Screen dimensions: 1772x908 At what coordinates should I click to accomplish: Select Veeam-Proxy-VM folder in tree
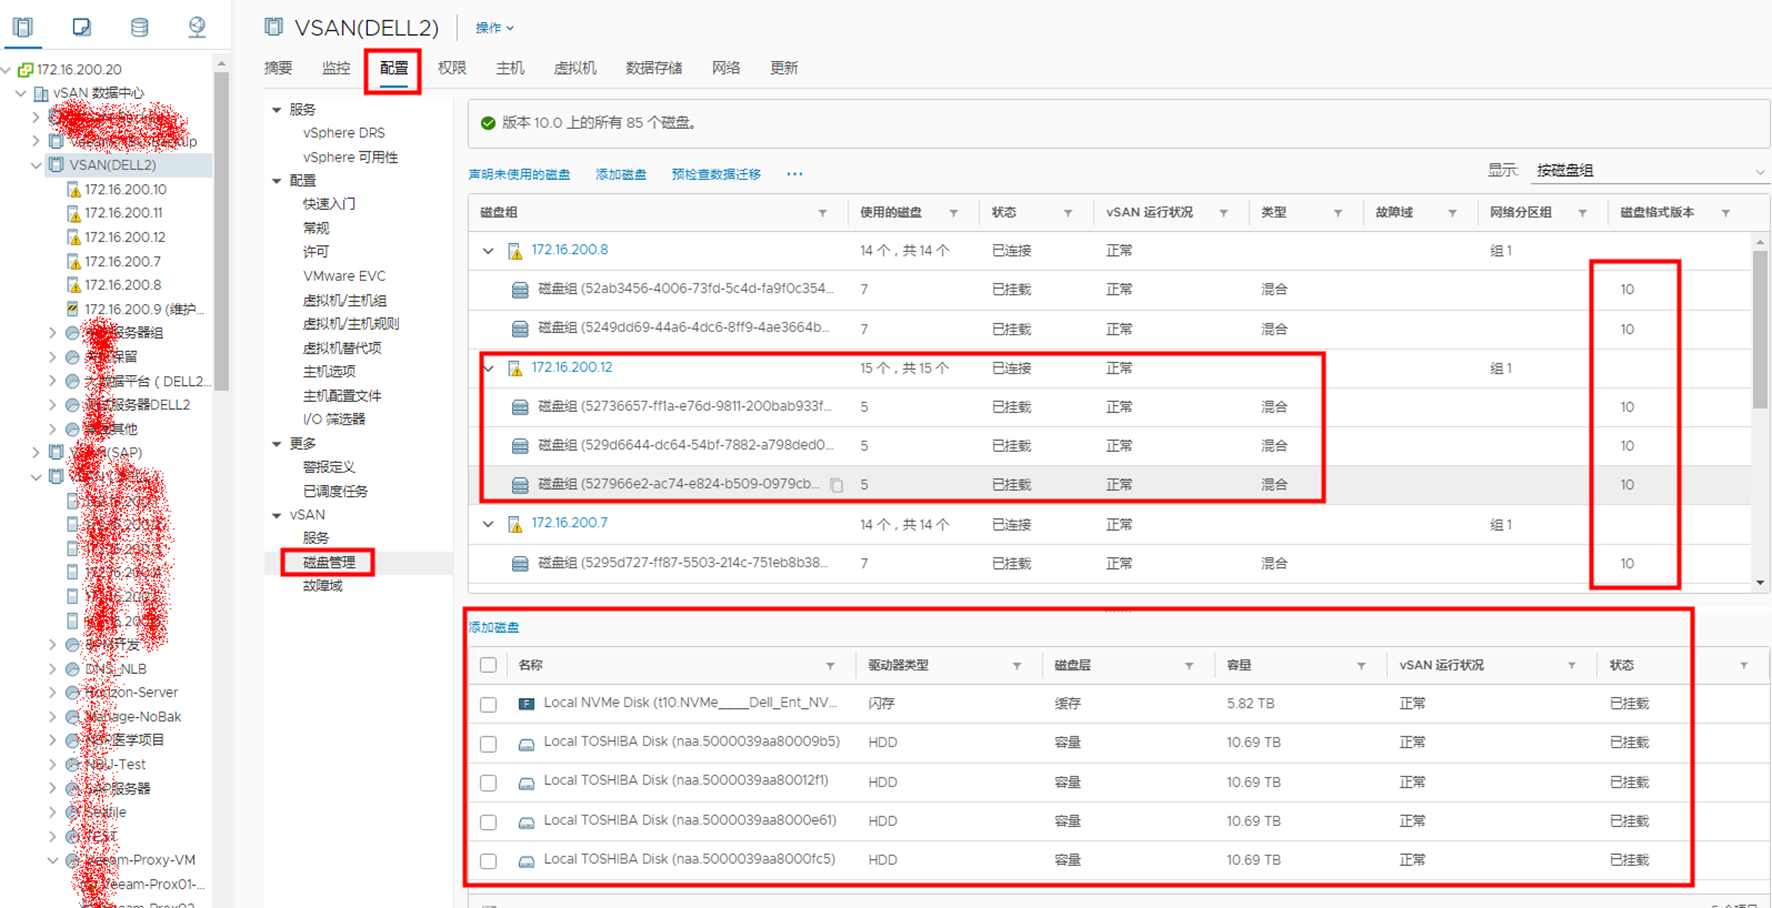pyautogui.click(x=140, y=860)
